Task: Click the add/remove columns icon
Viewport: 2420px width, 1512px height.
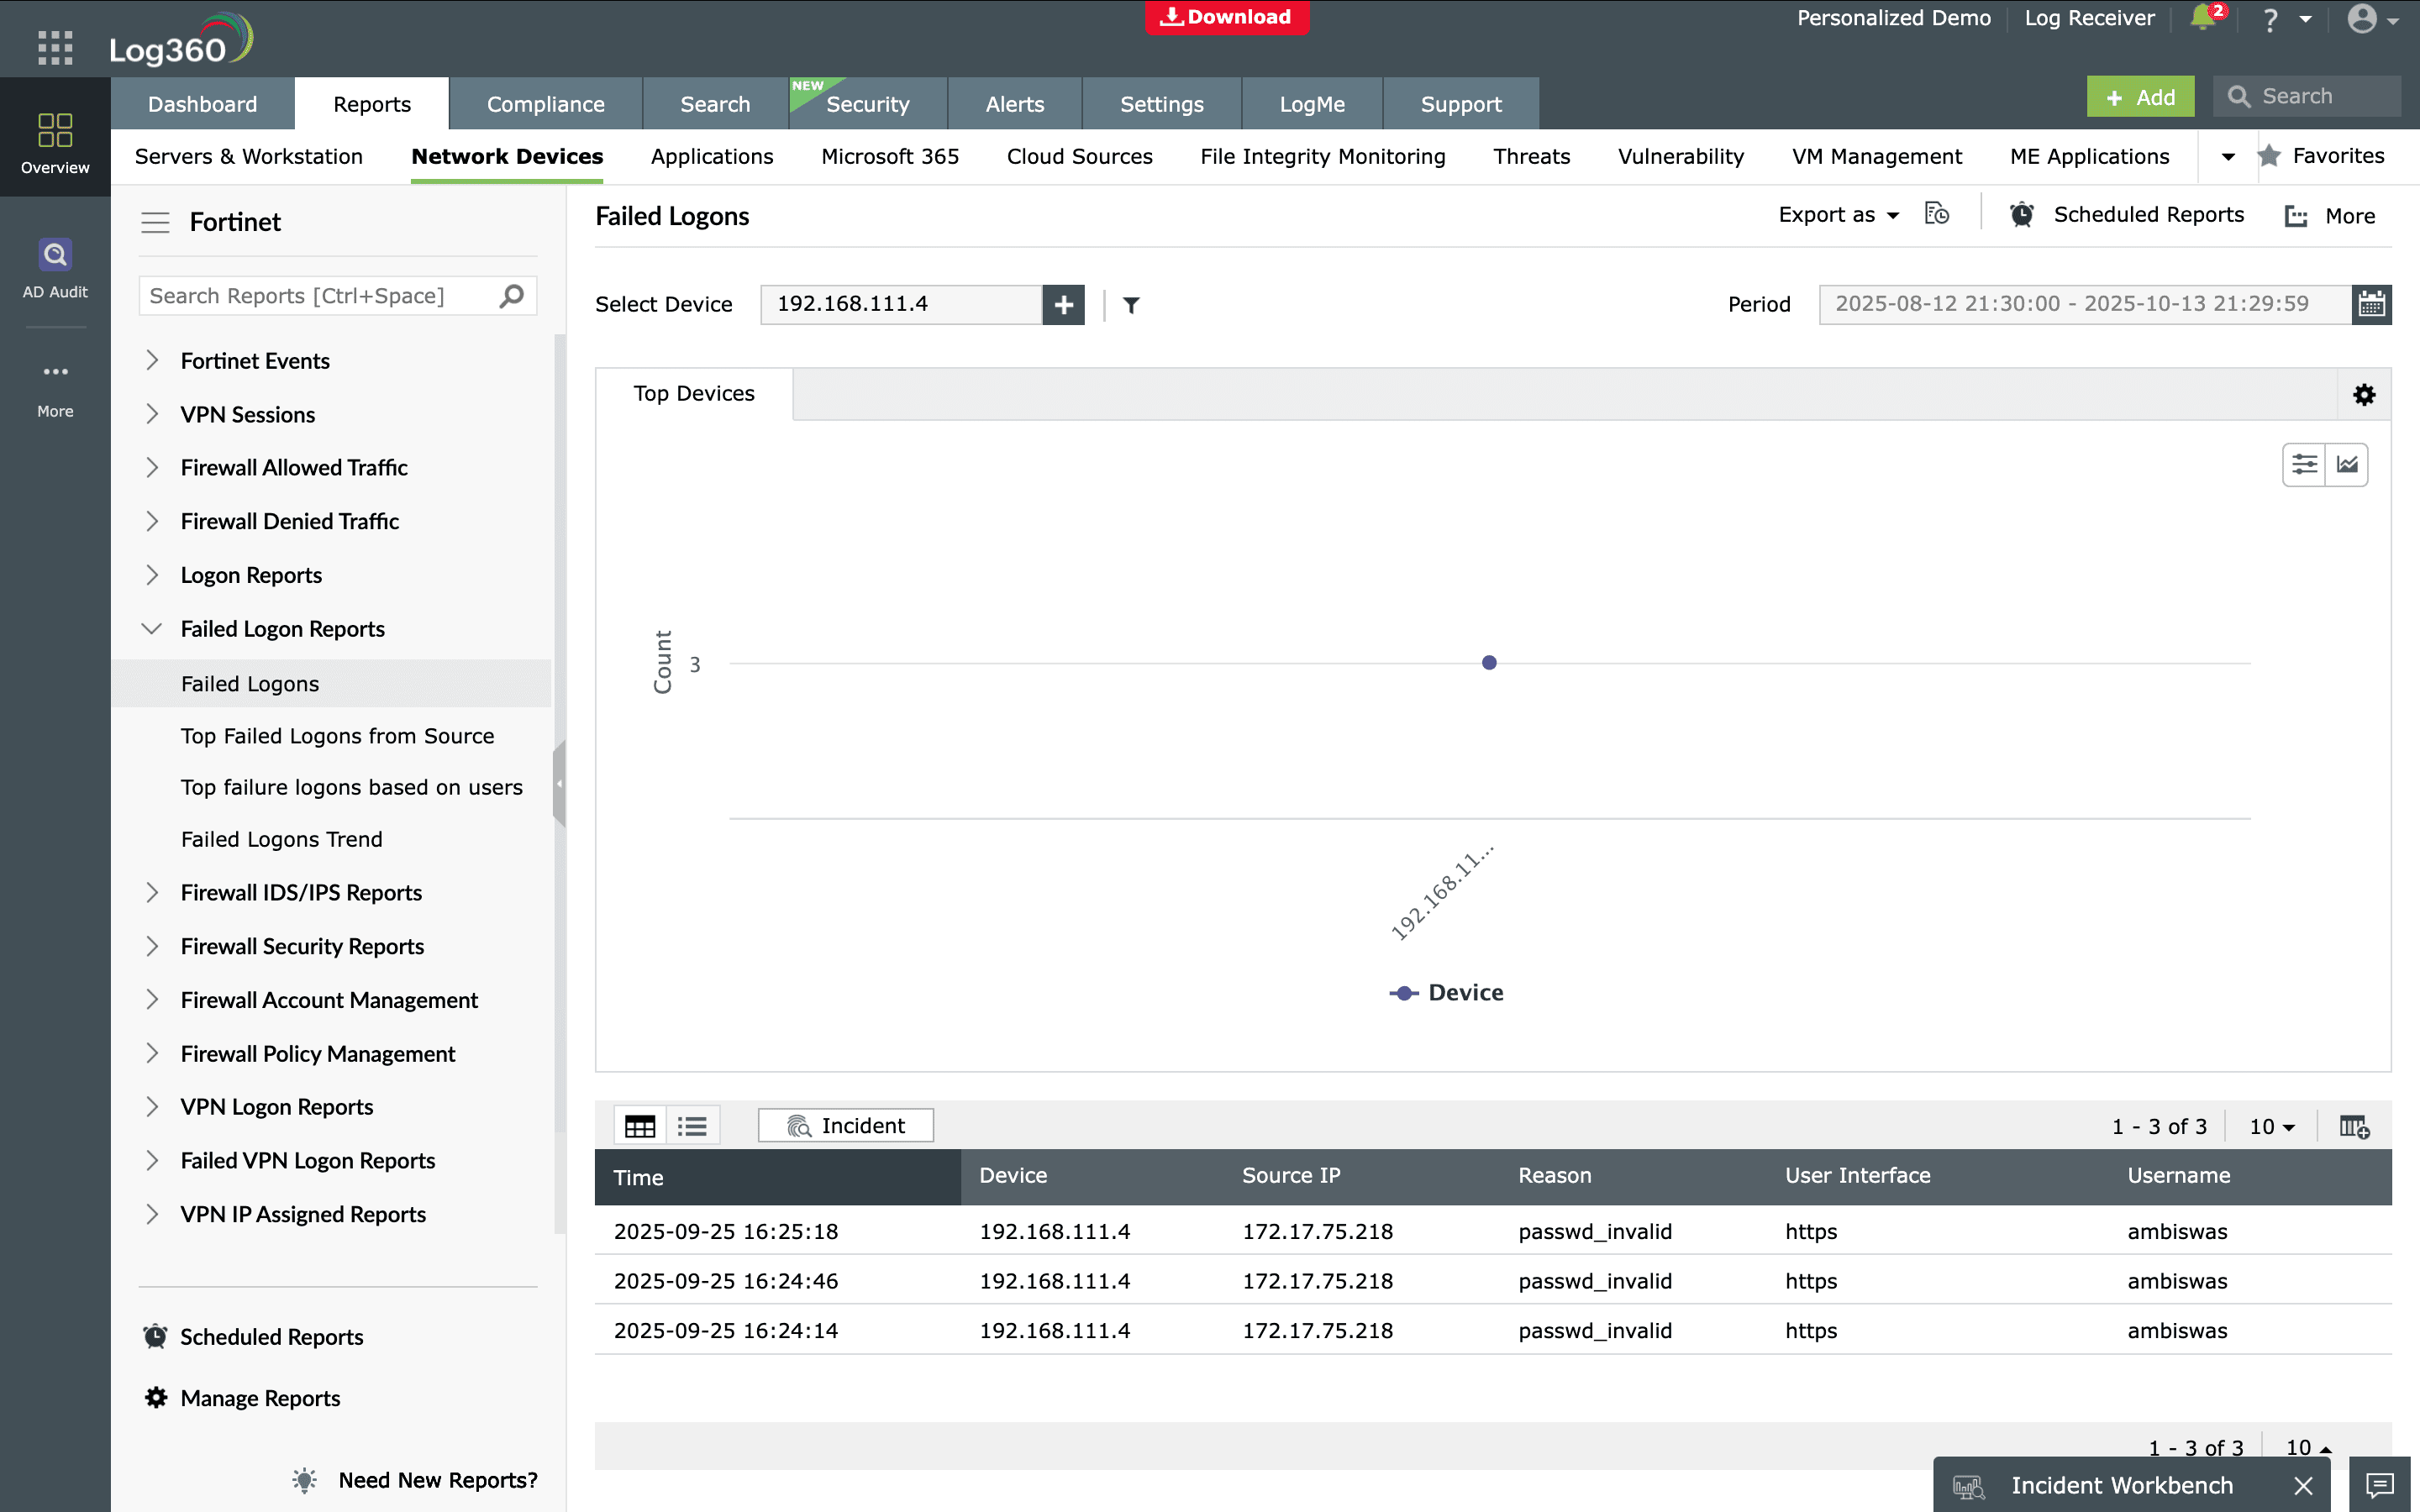Action: [2354, 1127]
